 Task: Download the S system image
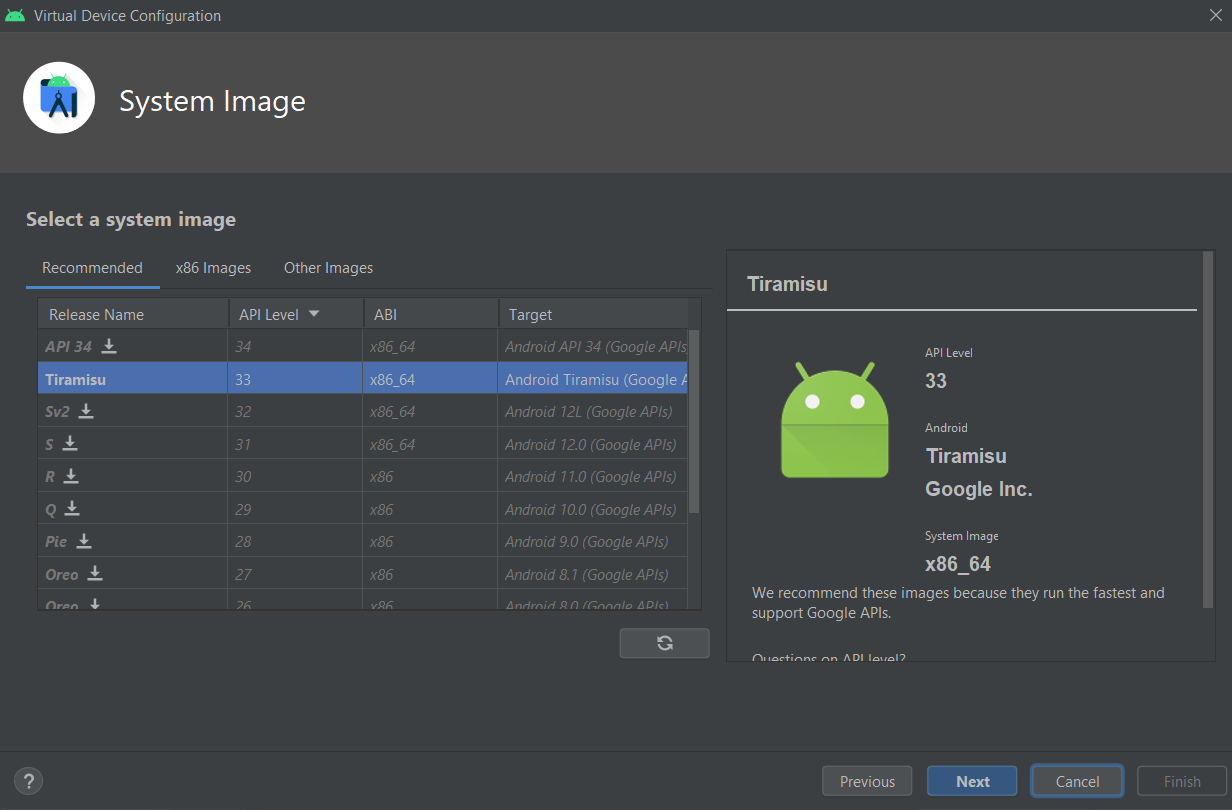[70, 443]
